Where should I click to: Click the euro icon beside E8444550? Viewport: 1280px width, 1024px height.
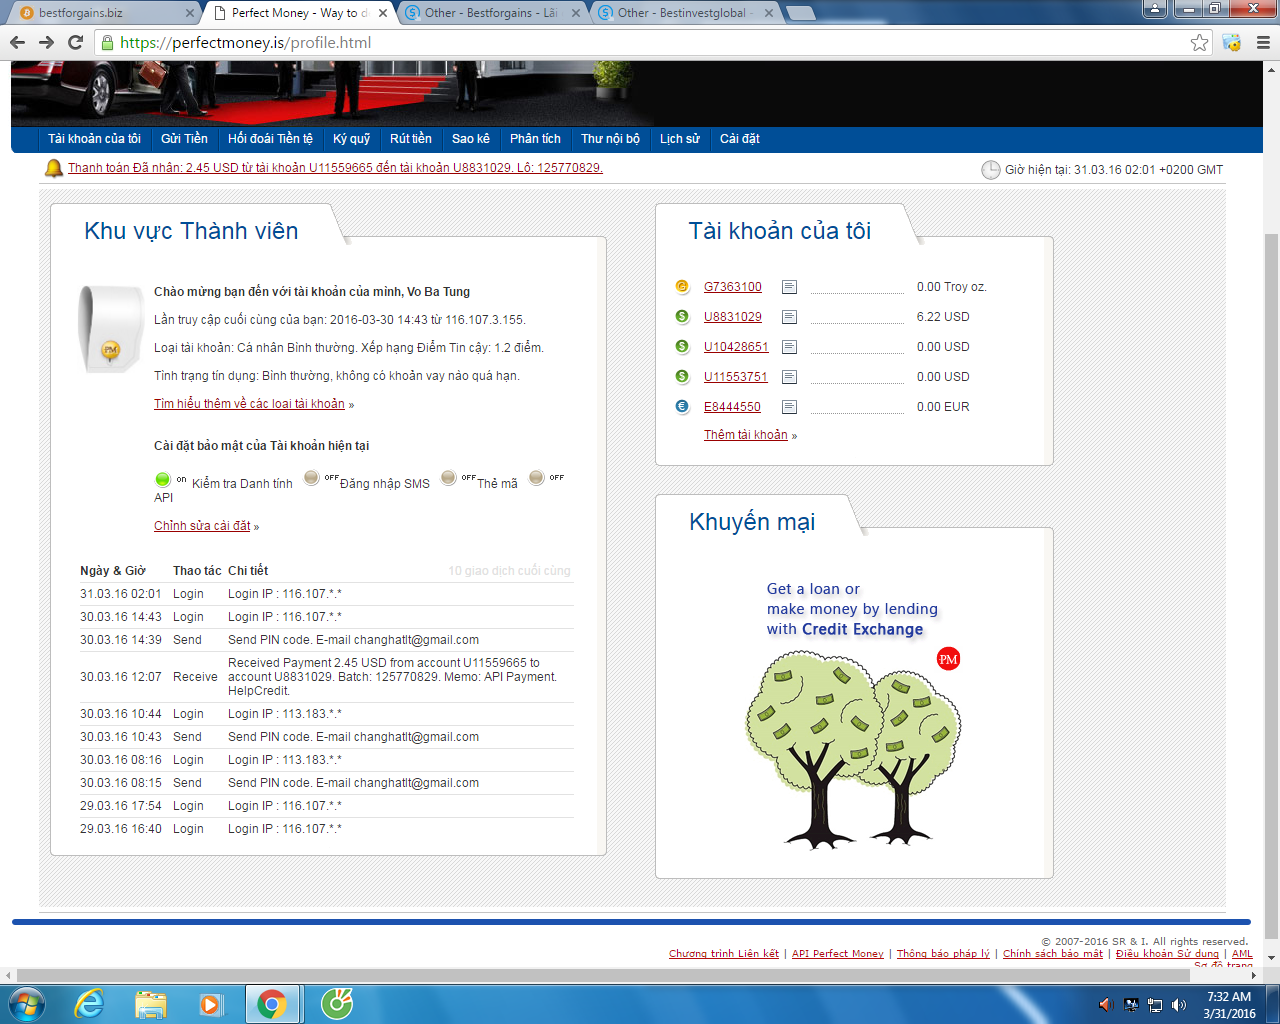click(x=682, y=407)
